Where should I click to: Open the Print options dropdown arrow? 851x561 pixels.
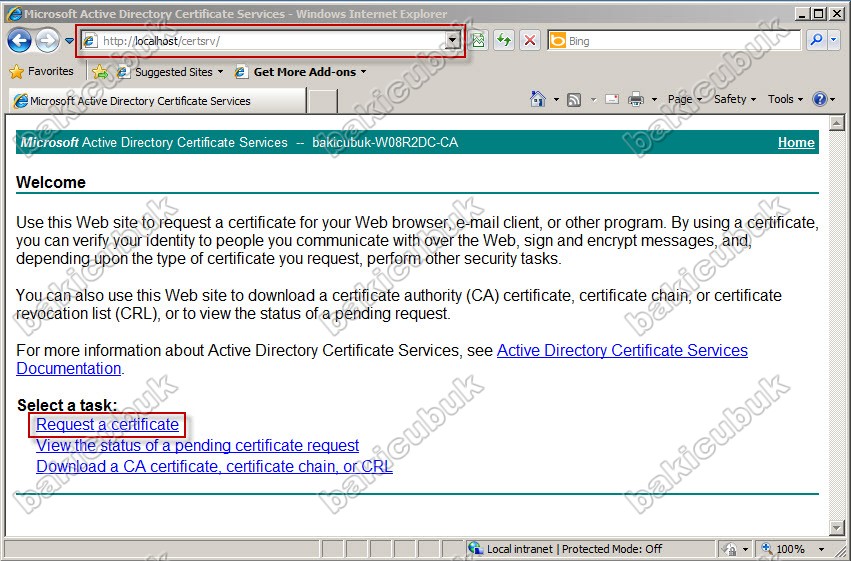tap(654, 100)
